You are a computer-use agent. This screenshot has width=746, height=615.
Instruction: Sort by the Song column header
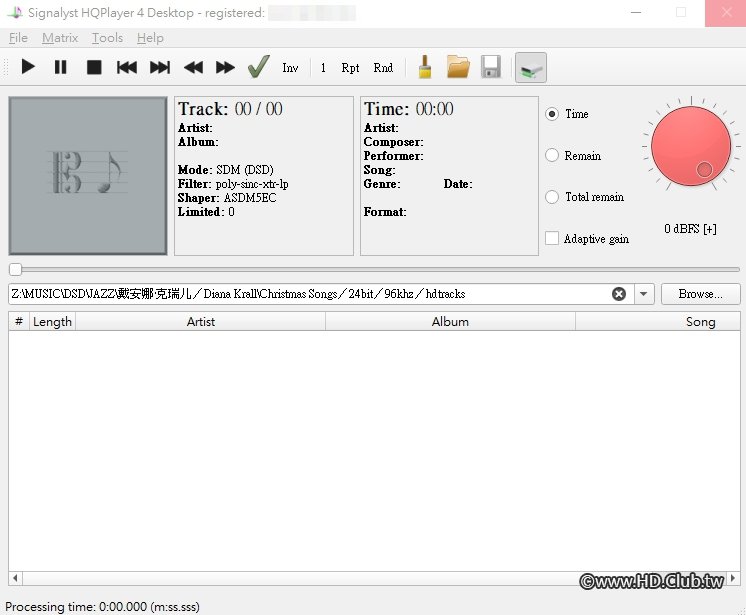[x=658, y=322]
